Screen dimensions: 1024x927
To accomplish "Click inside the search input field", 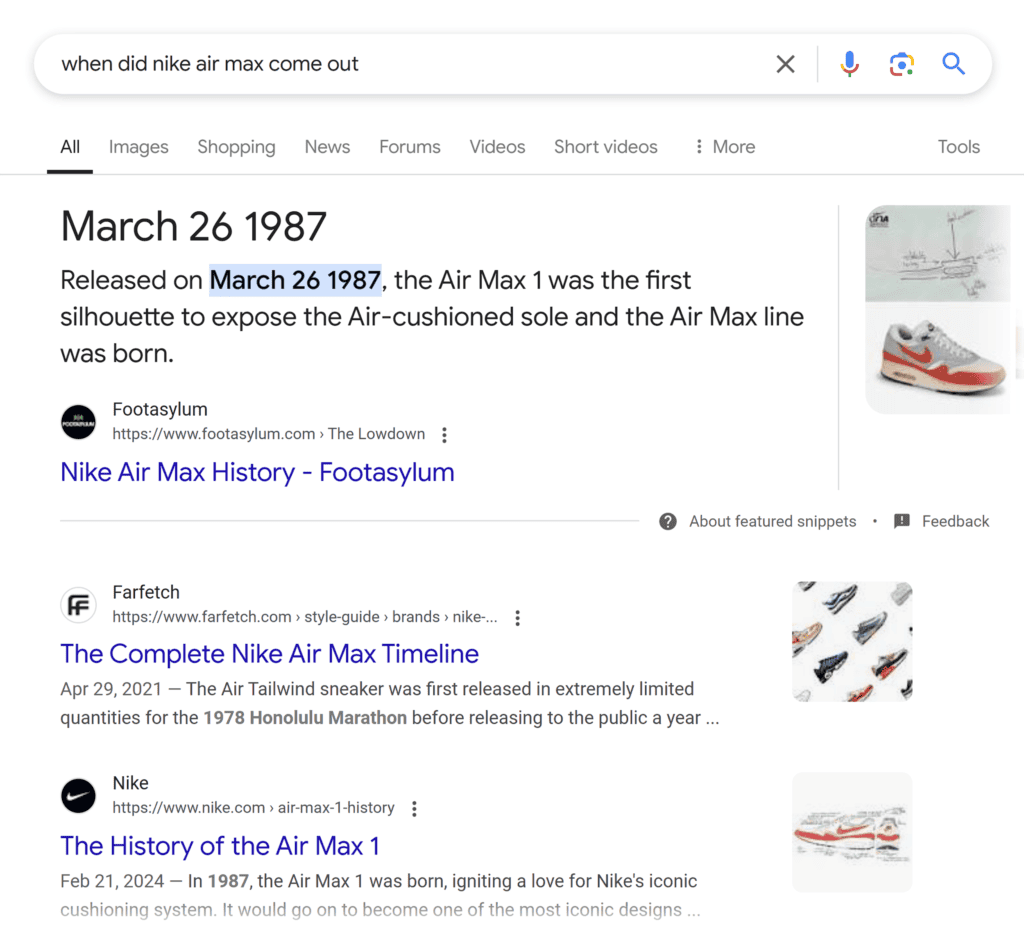I will pos(400,63).
